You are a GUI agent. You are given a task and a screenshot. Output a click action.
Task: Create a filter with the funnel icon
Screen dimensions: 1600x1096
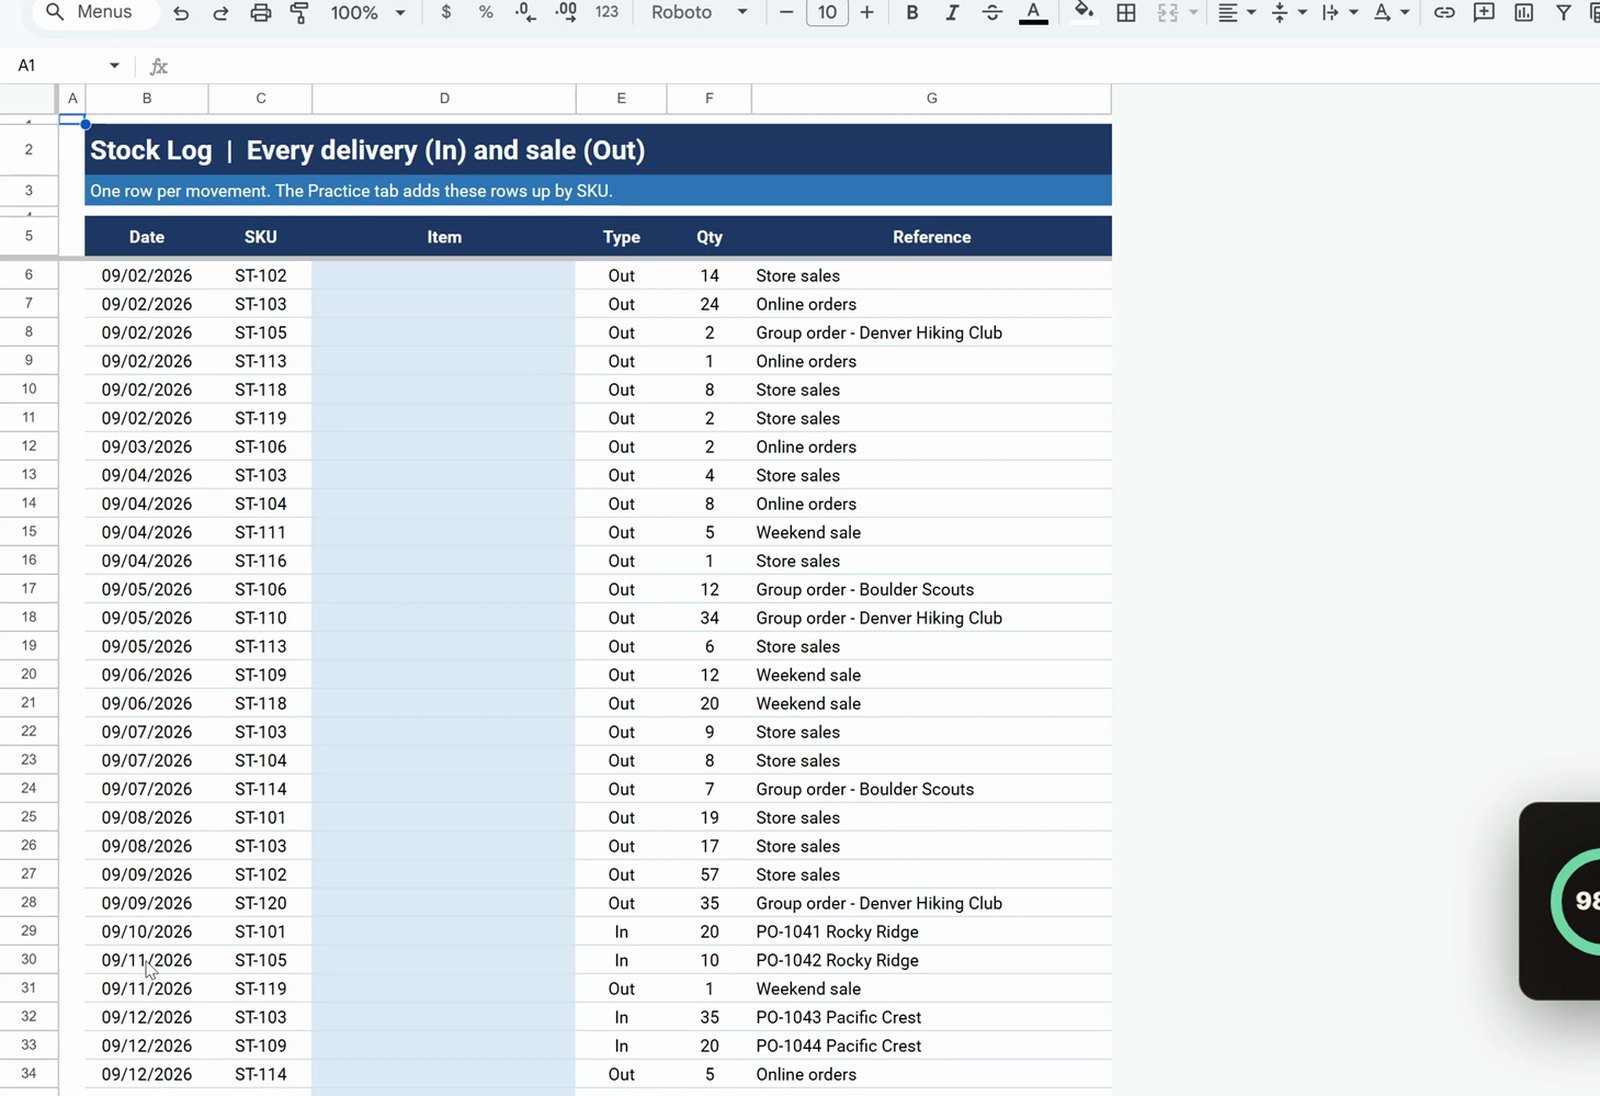tap(1563, 12)
